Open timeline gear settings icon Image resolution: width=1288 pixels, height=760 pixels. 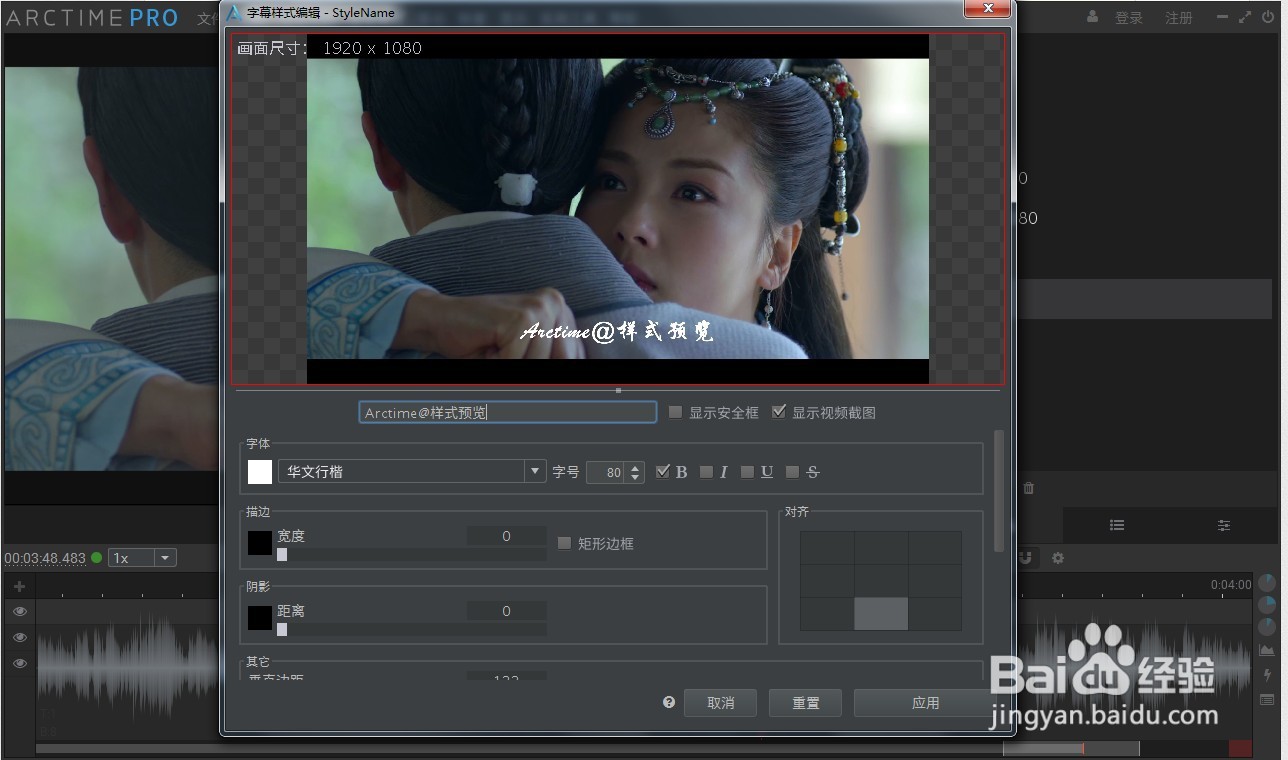[1058, 558]
